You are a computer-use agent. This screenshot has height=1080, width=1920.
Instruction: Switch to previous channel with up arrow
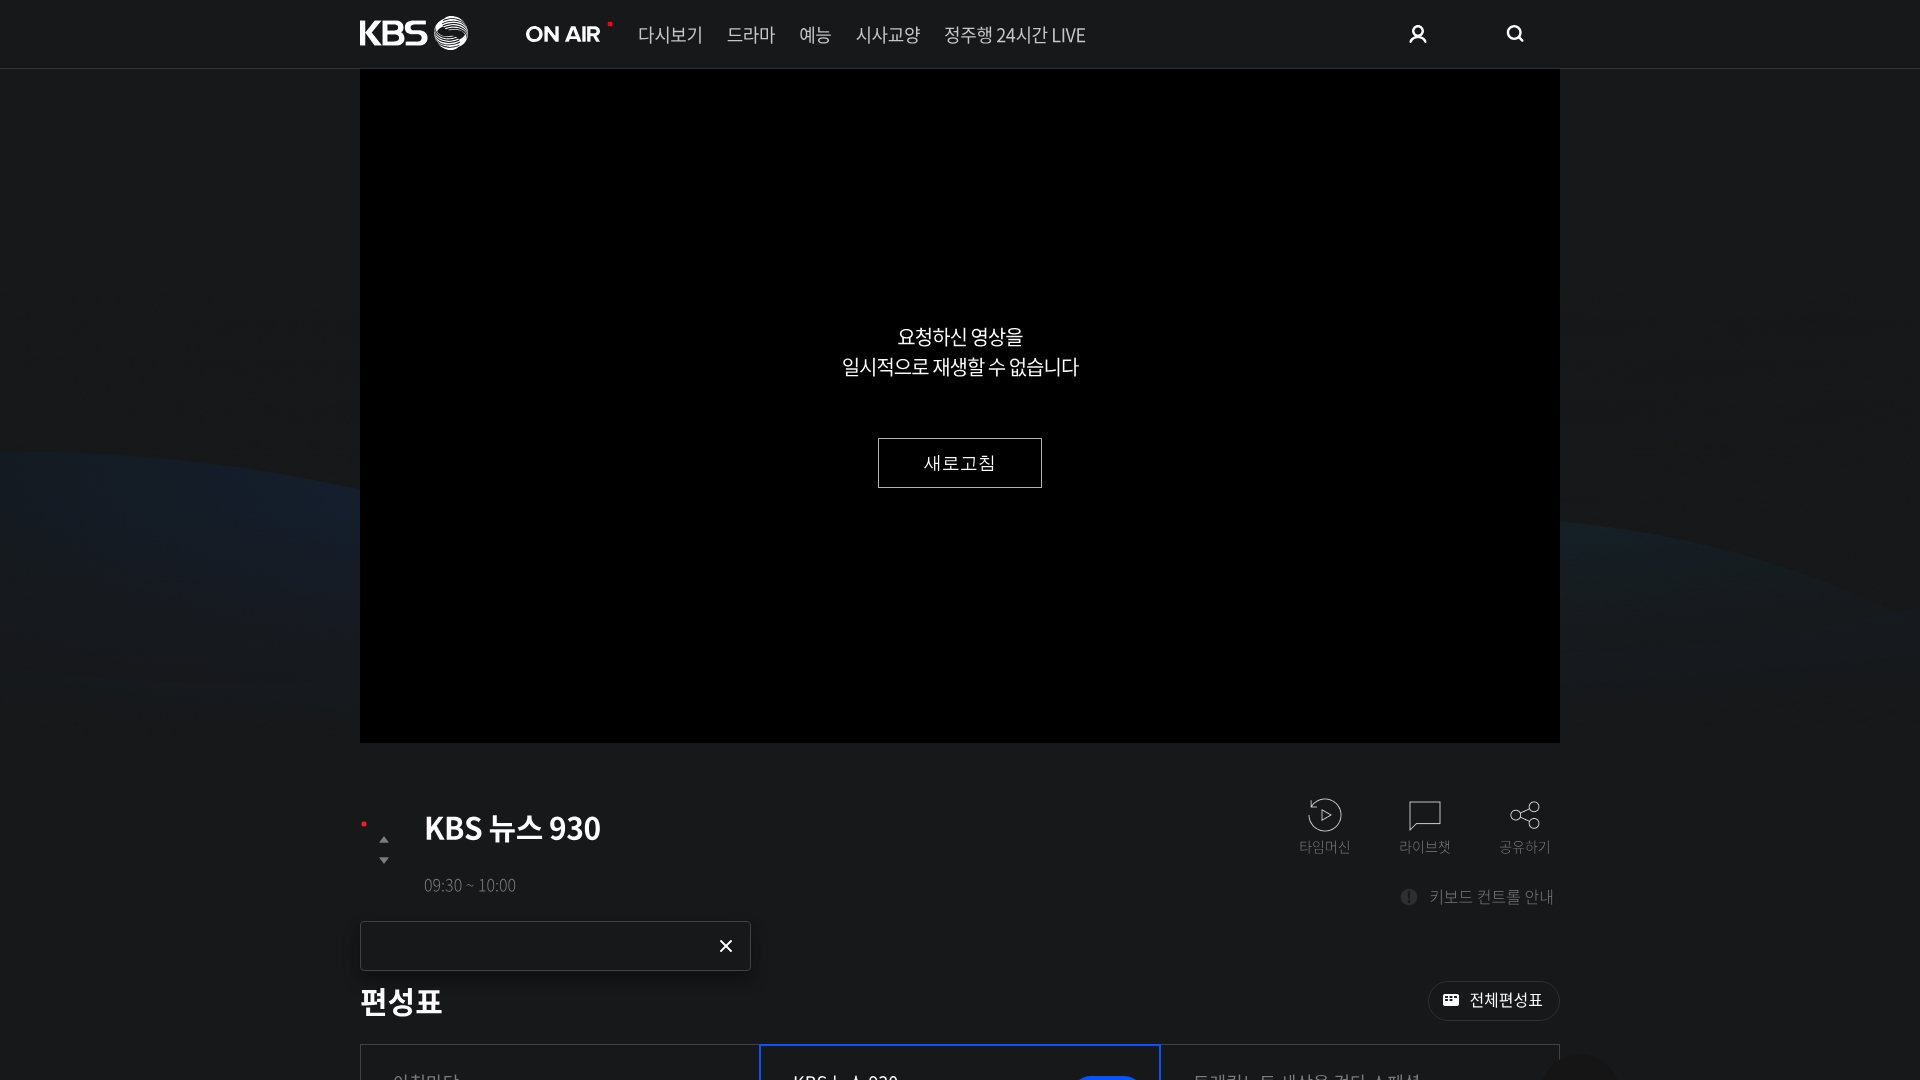384,840
